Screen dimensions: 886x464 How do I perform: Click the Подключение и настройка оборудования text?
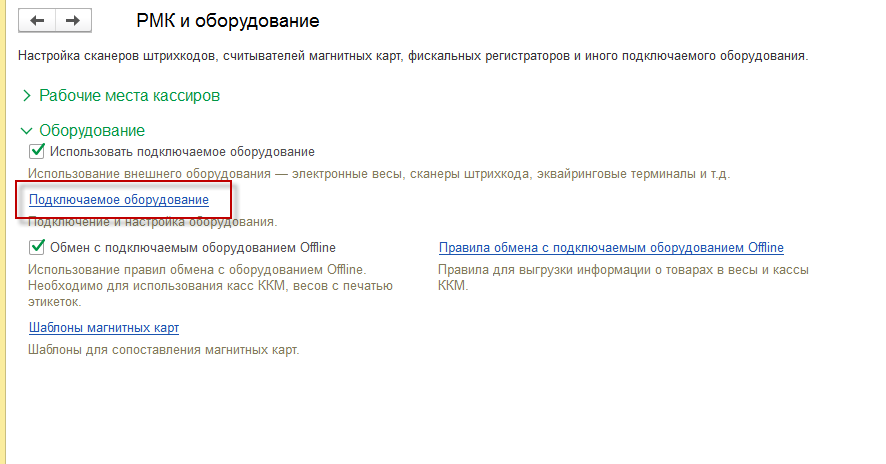coord(153,222)
